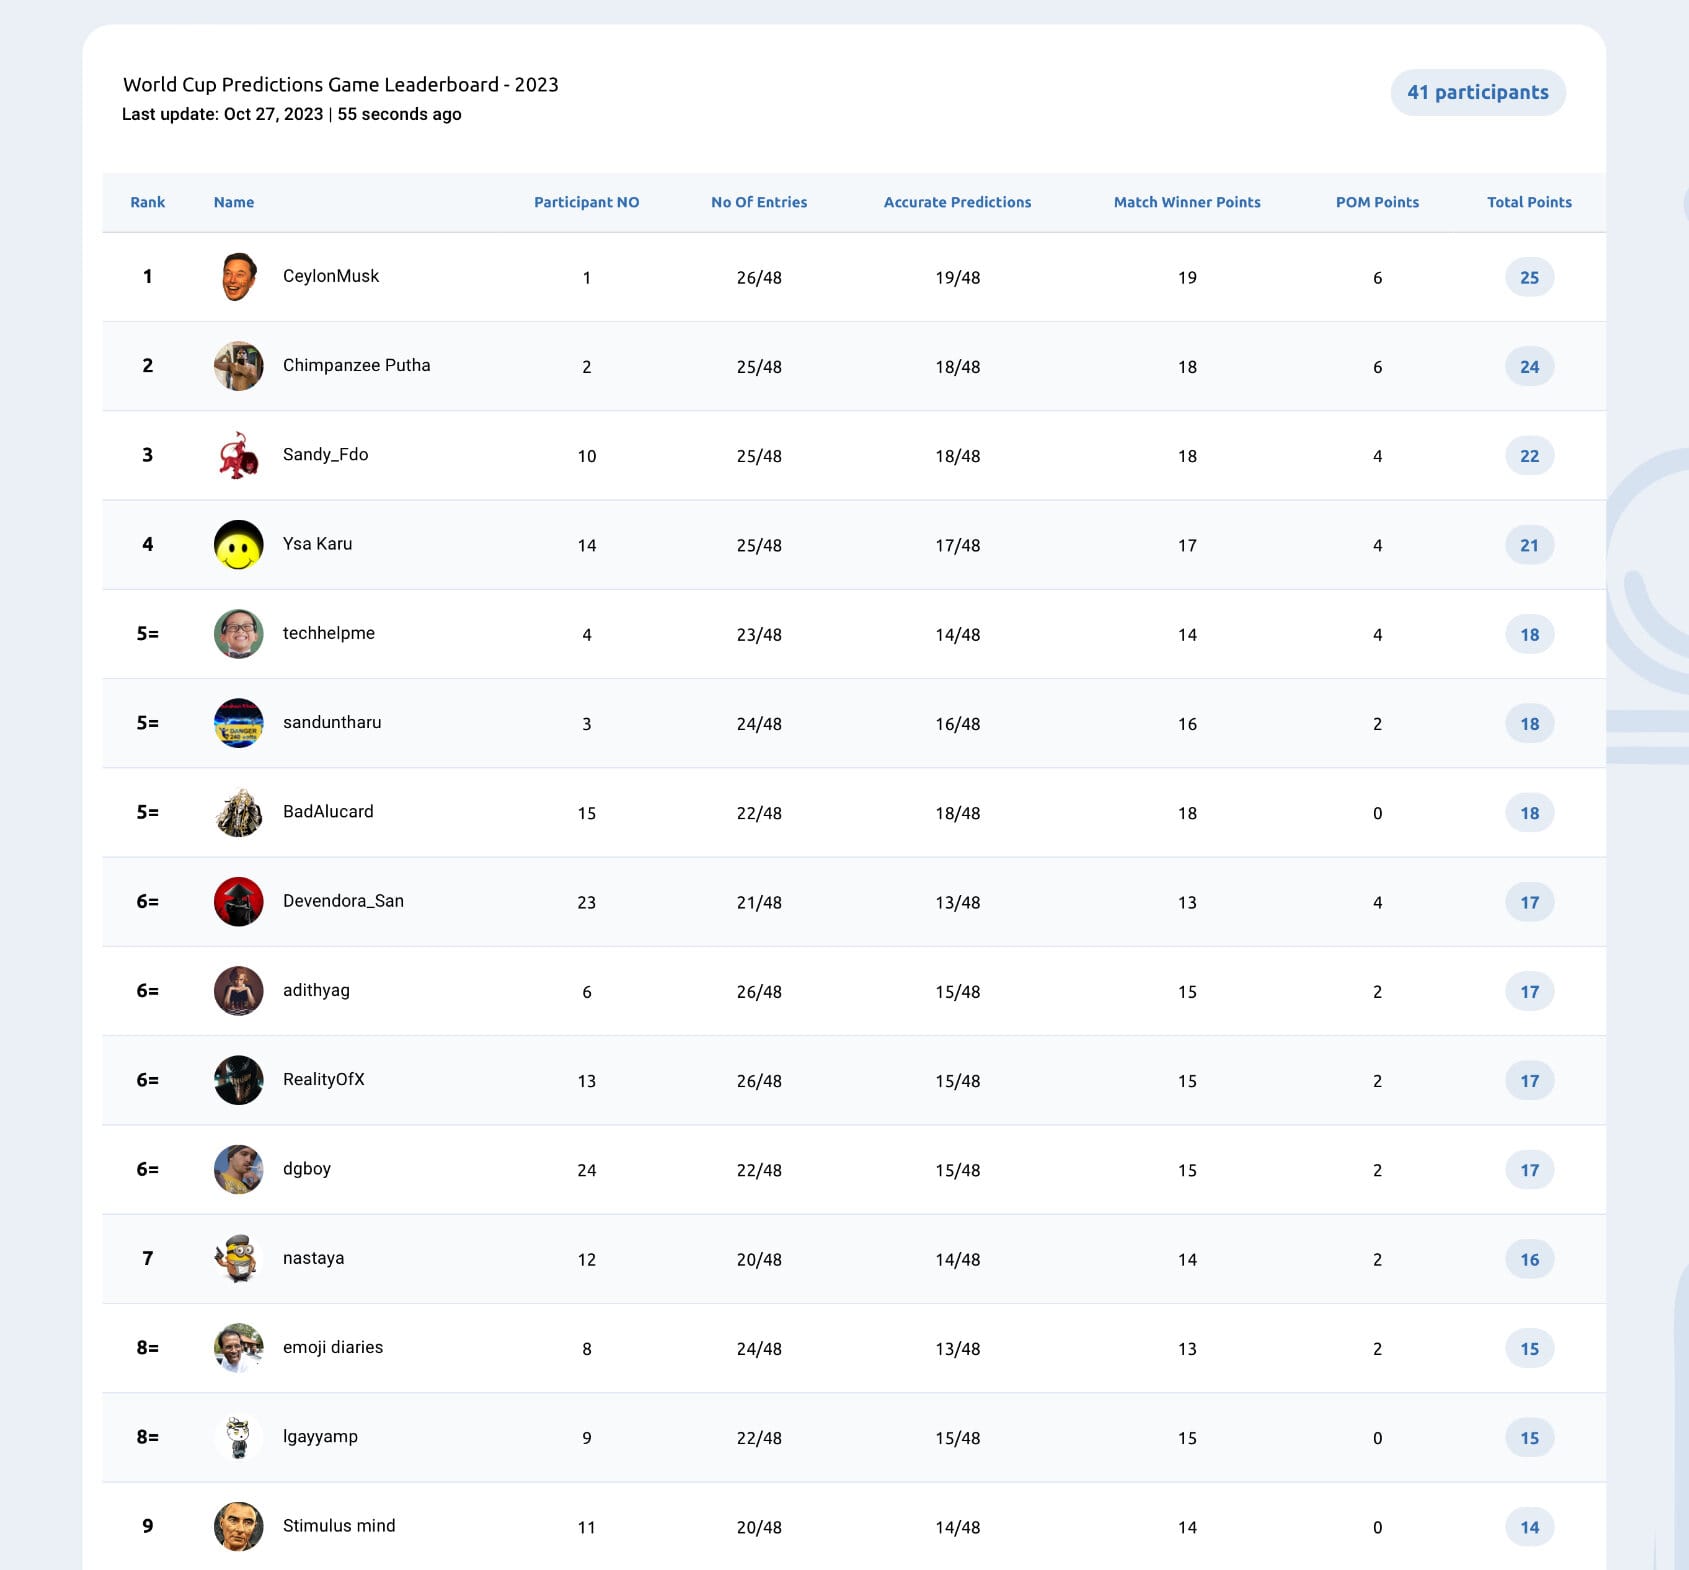Click lgayyamp's cartoon avatar icon
Viewport: 1689px width, 1570px height.
pos(239,1437)
